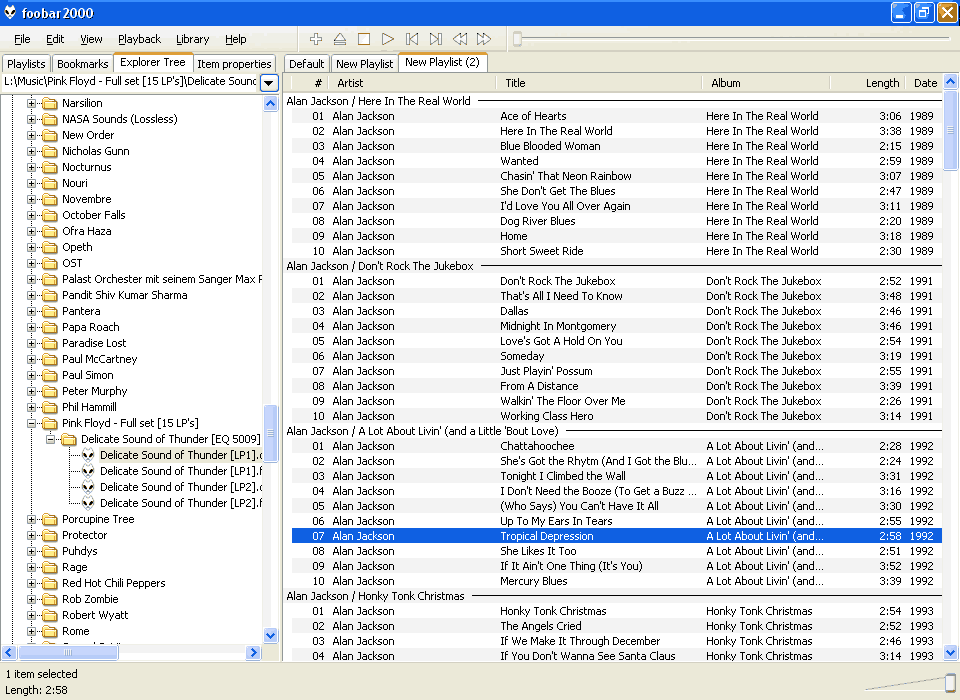Open the Library menu
Image resolution: width=960 pixels, height=700 pixels.
coord(192,39)
